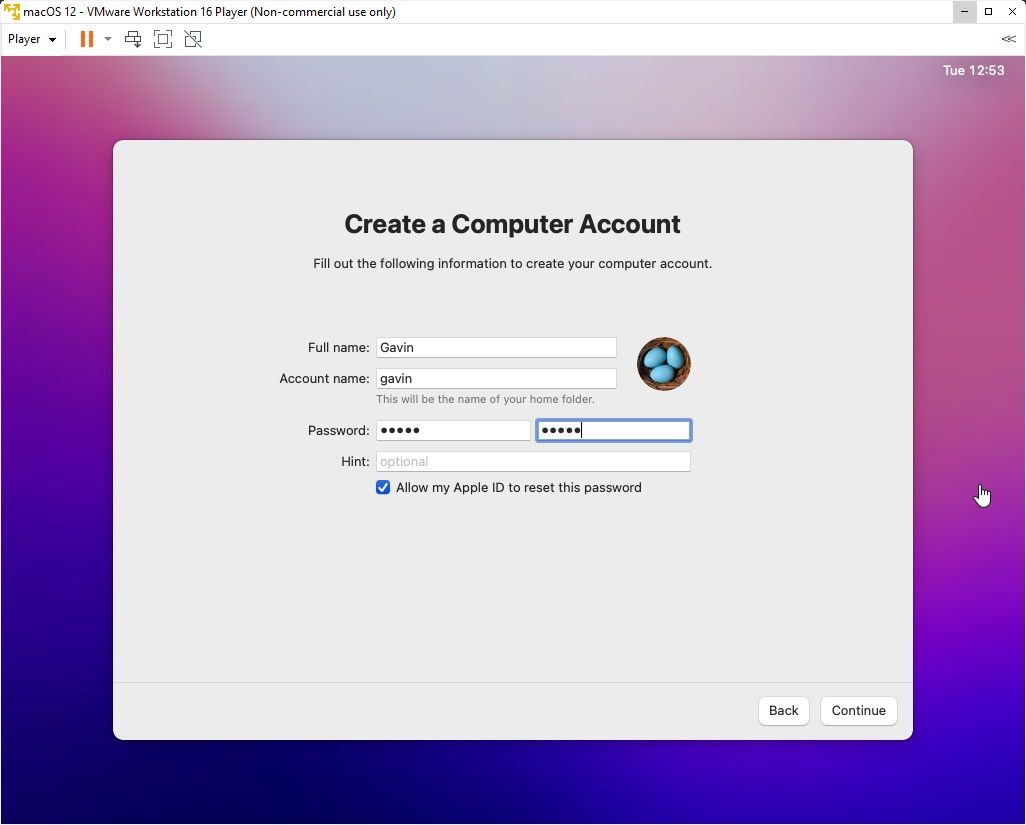Open the power options arrow next to pause

coord(108,39)
